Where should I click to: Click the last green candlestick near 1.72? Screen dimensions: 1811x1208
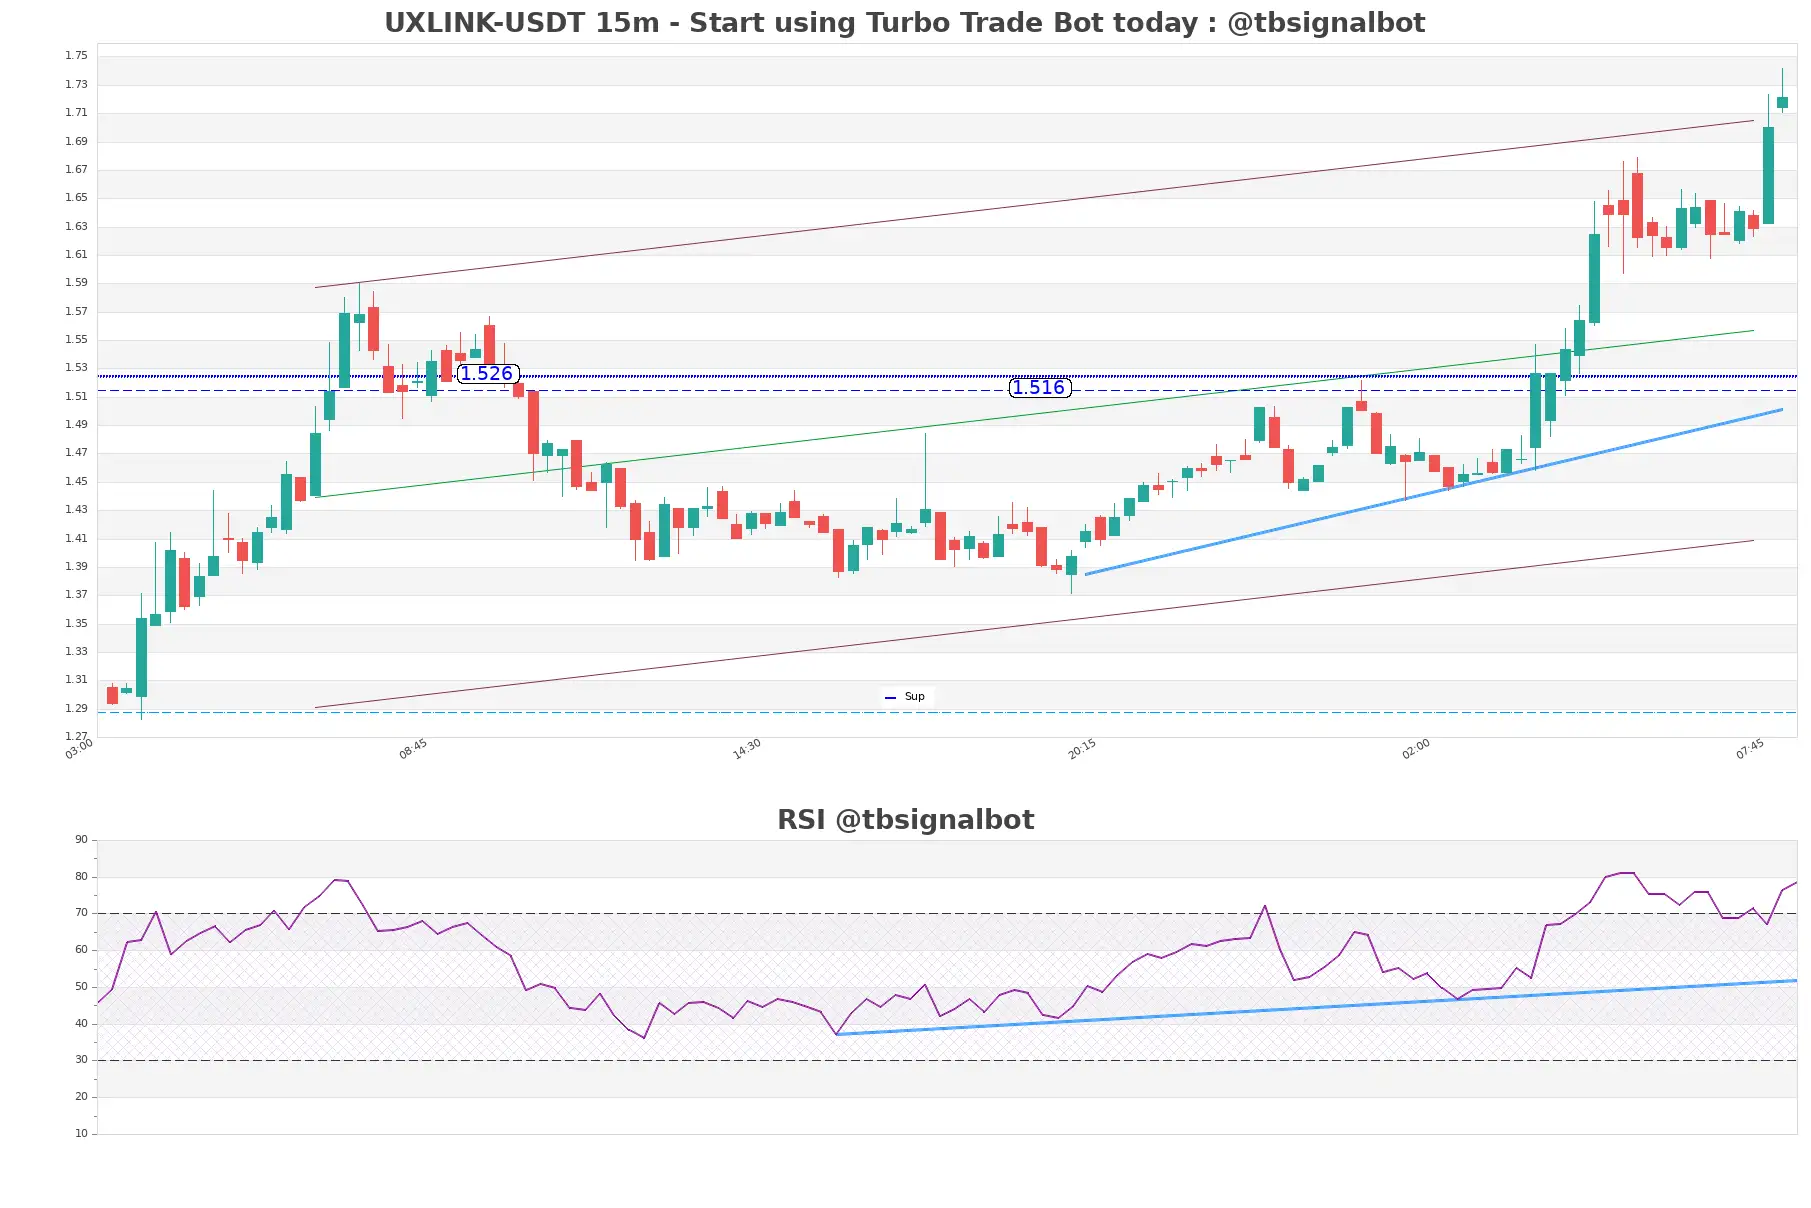[x=1782, y=102]
